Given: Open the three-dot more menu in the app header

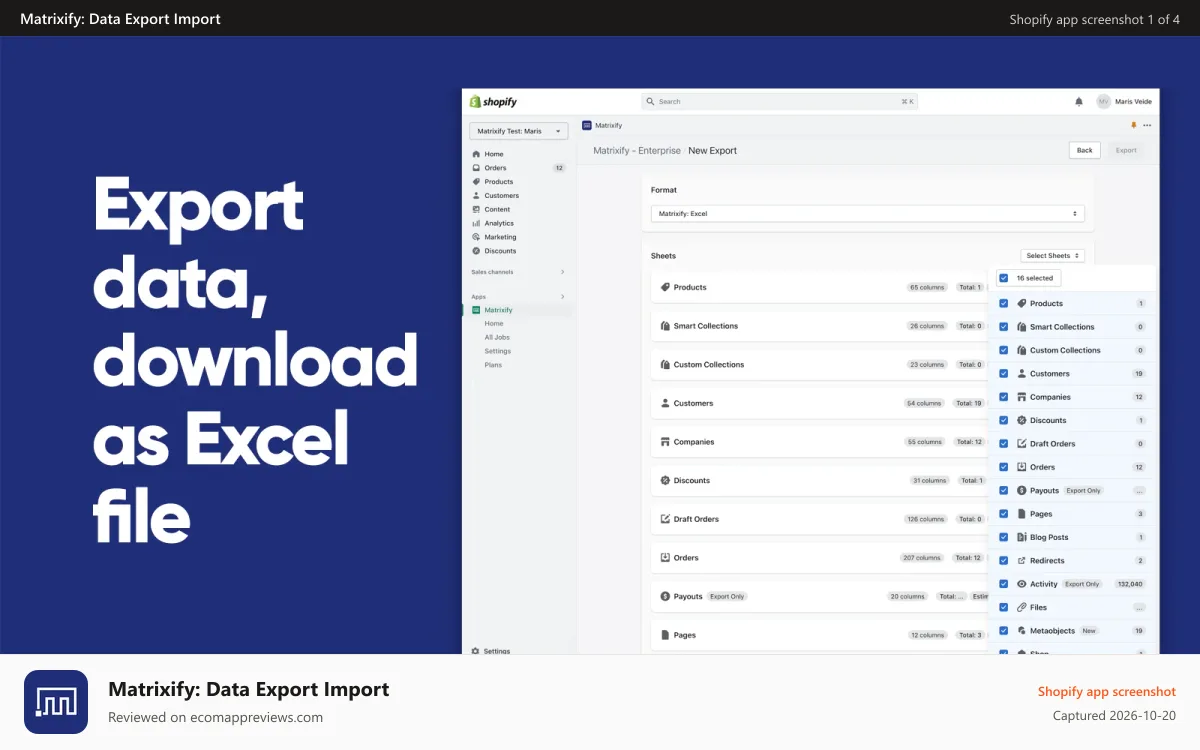Looking at the screenshot, I should point(1147,125).
